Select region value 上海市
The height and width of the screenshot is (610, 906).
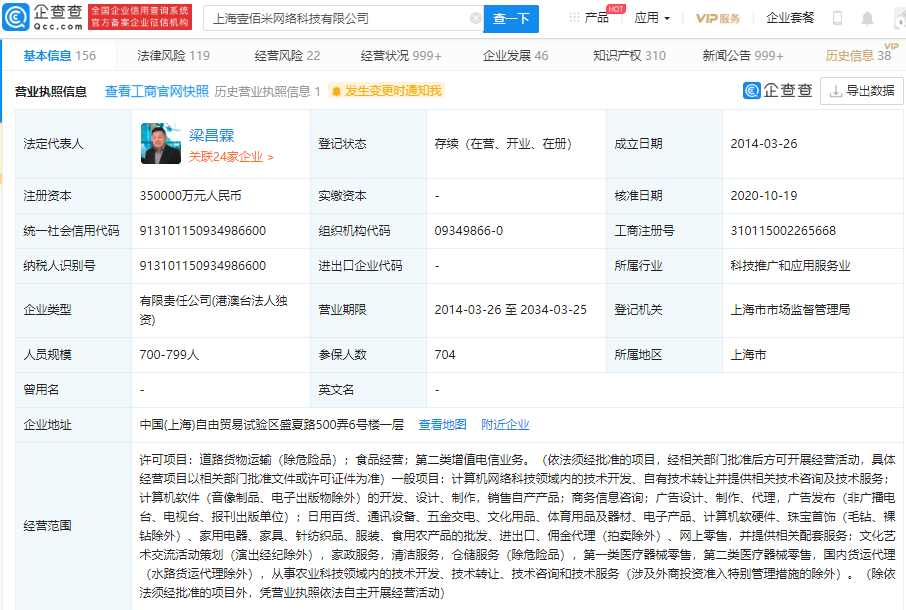click(748, 355)
